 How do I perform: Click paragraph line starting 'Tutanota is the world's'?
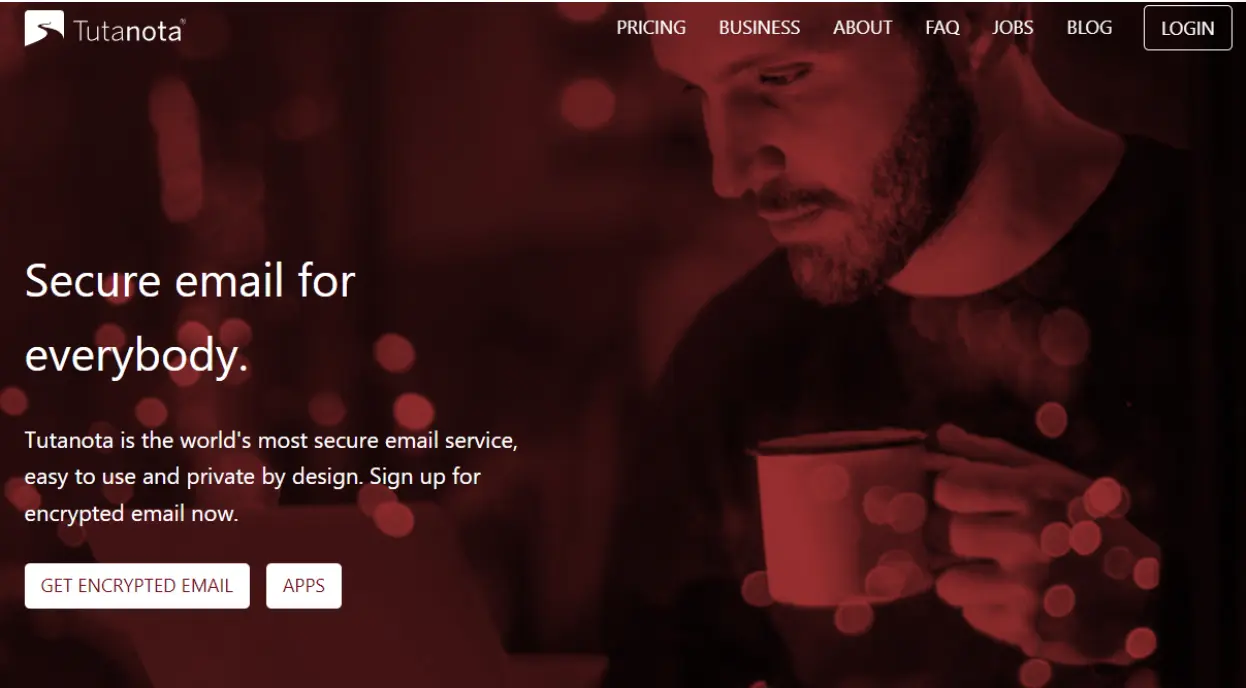coord(271,440)
